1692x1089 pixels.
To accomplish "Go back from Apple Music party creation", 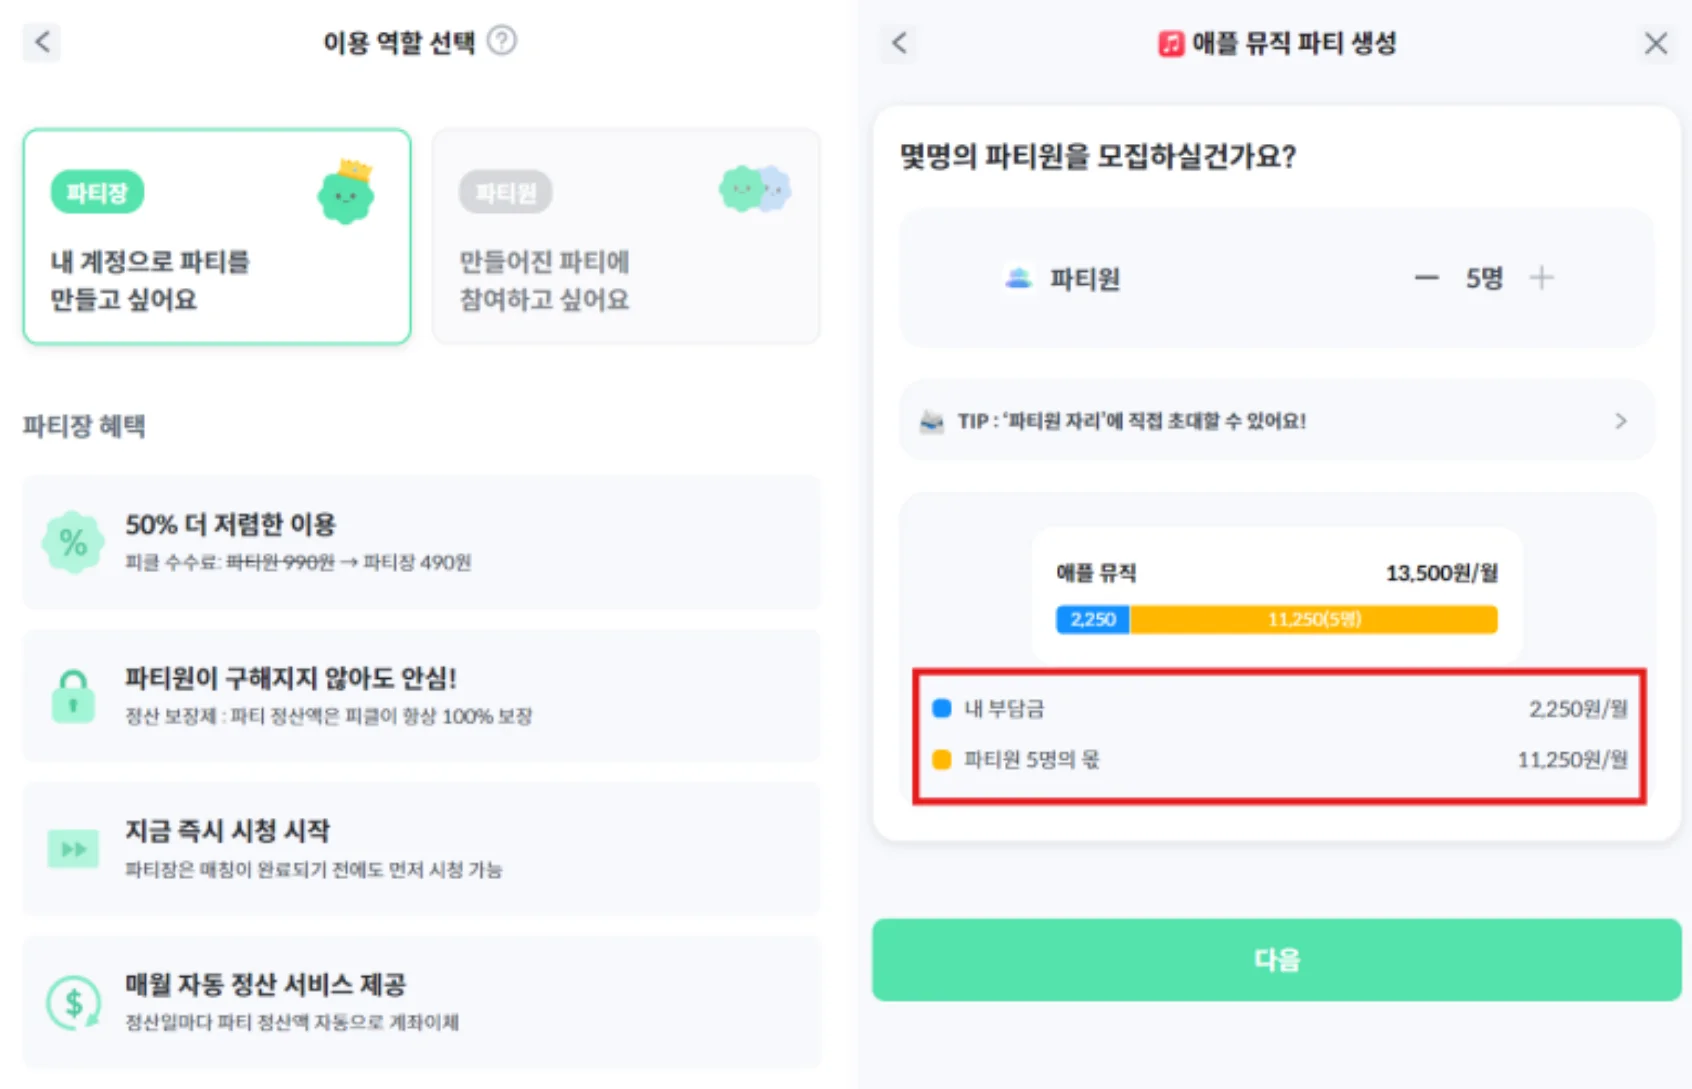I will [900, 43].
